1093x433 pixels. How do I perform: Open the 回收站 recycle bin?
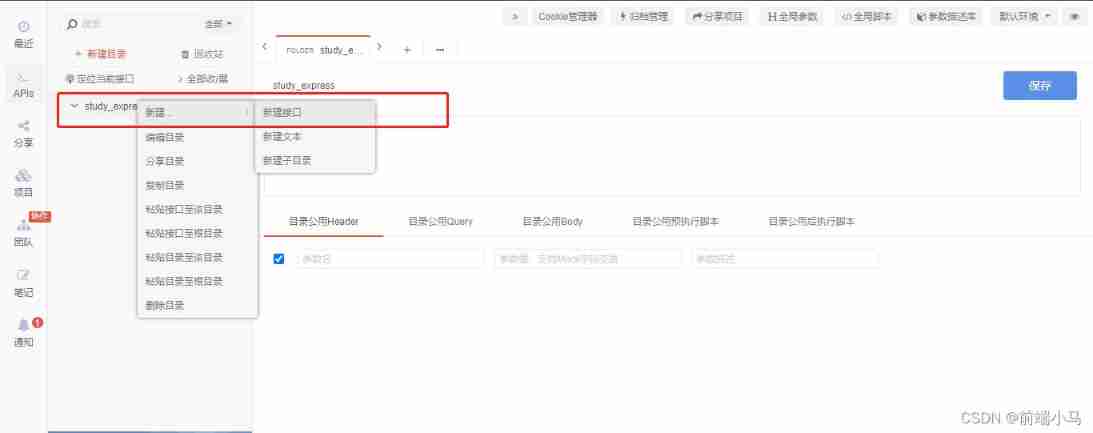pos(203,54)
